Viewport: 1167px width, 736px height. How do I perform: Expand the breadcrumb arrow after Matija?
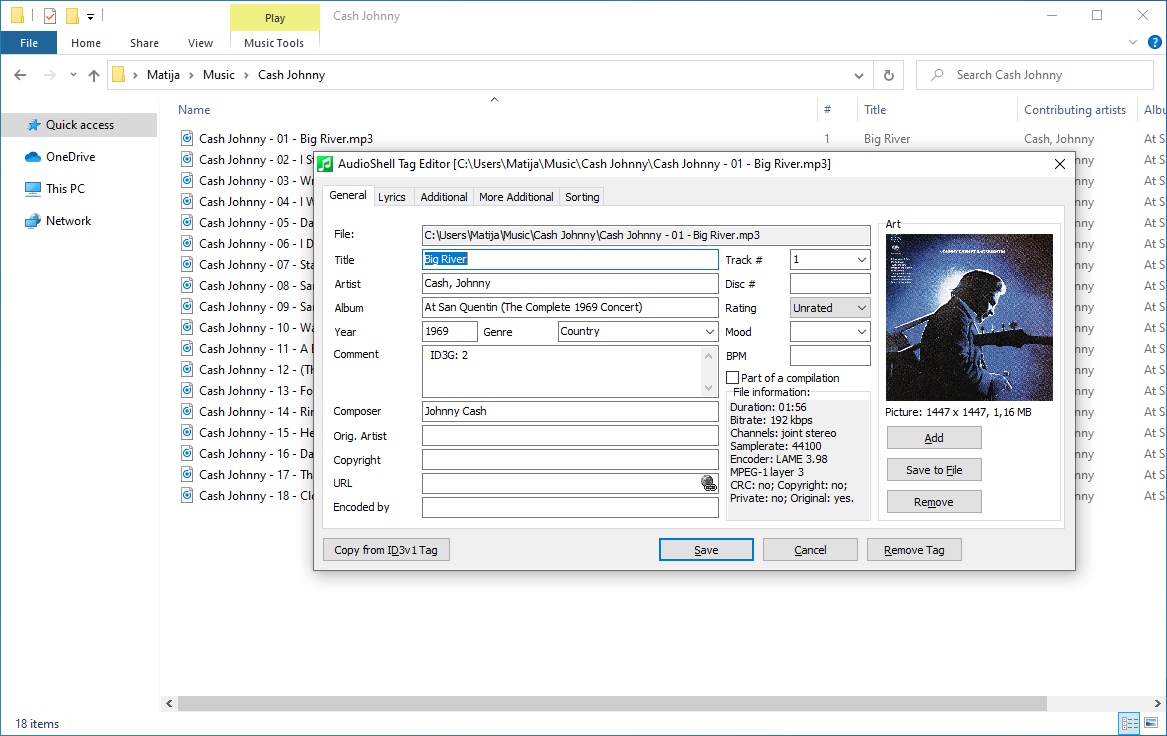191,75
